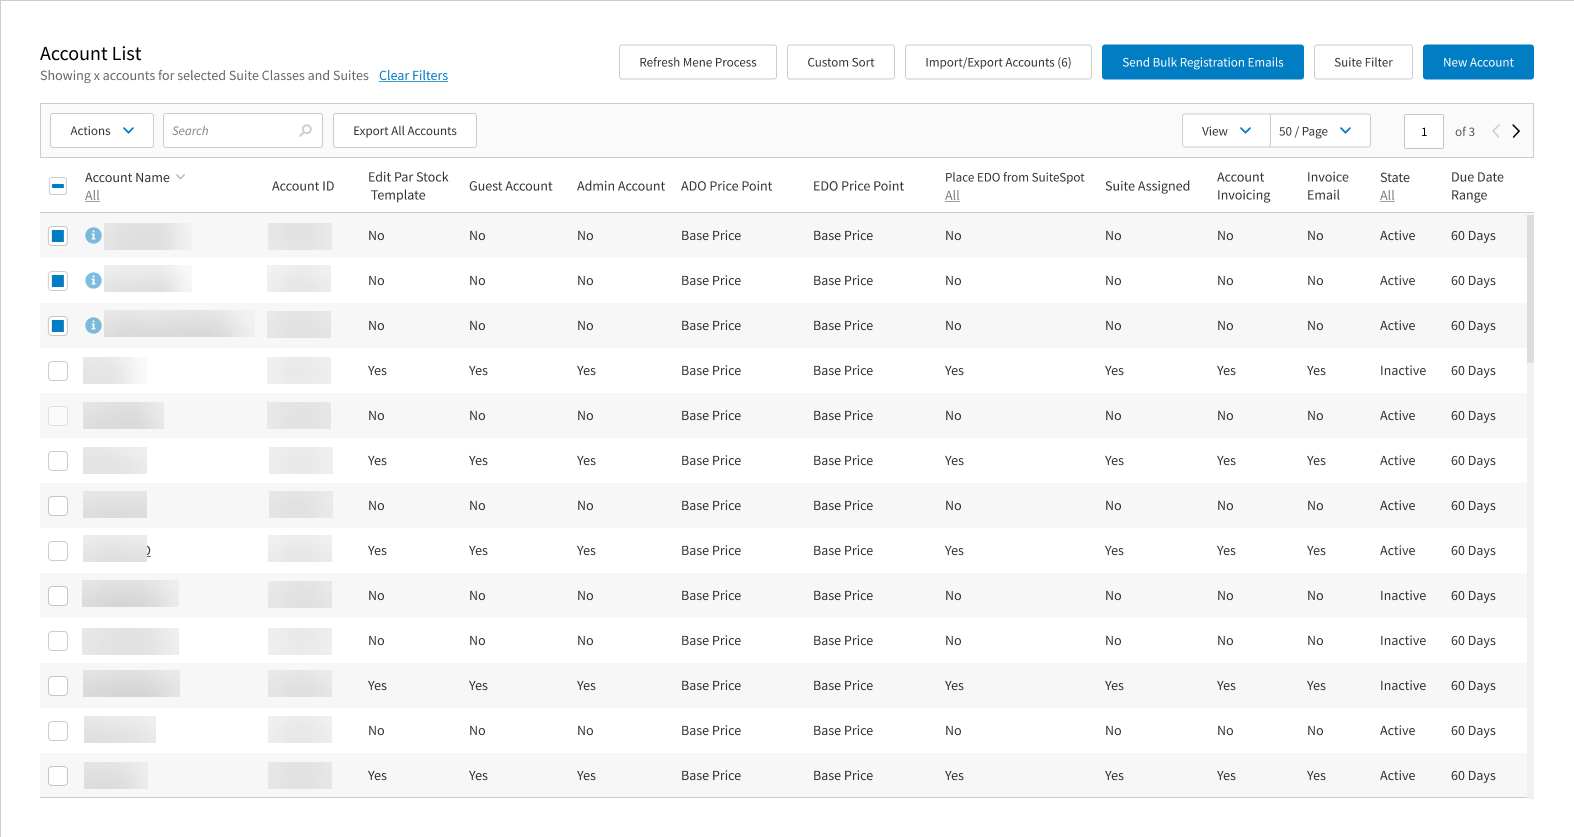Open the View dropdown
This screenshot has height=837, width=1574.
pyautogui.click(x=1226, y=131)
